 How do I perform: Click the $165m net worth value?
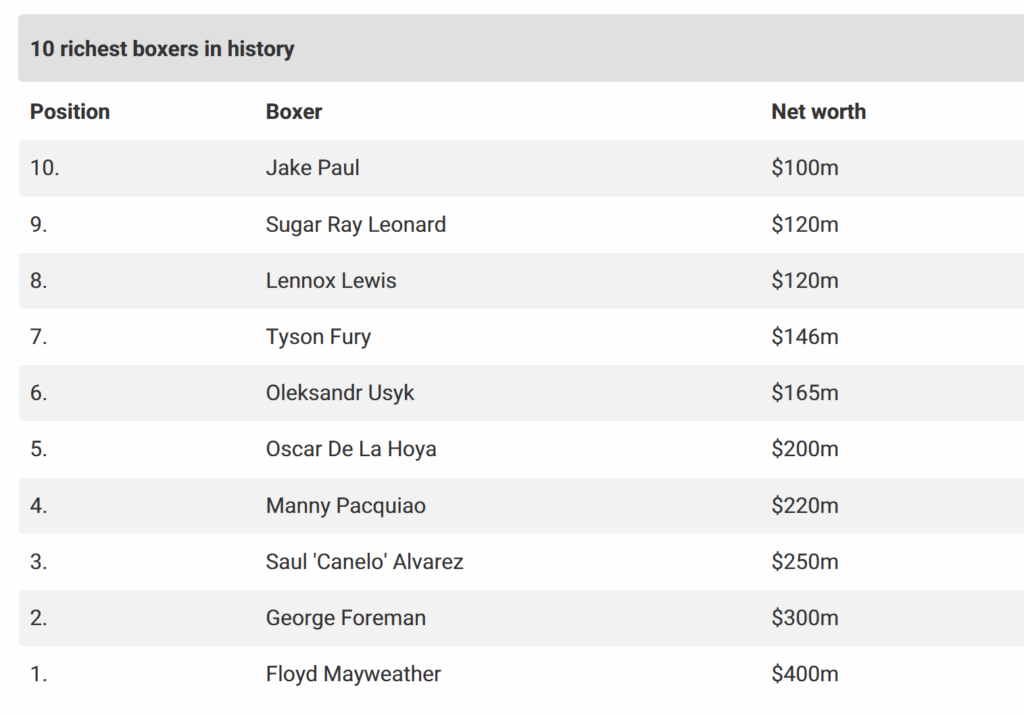(x=804, y=393)
